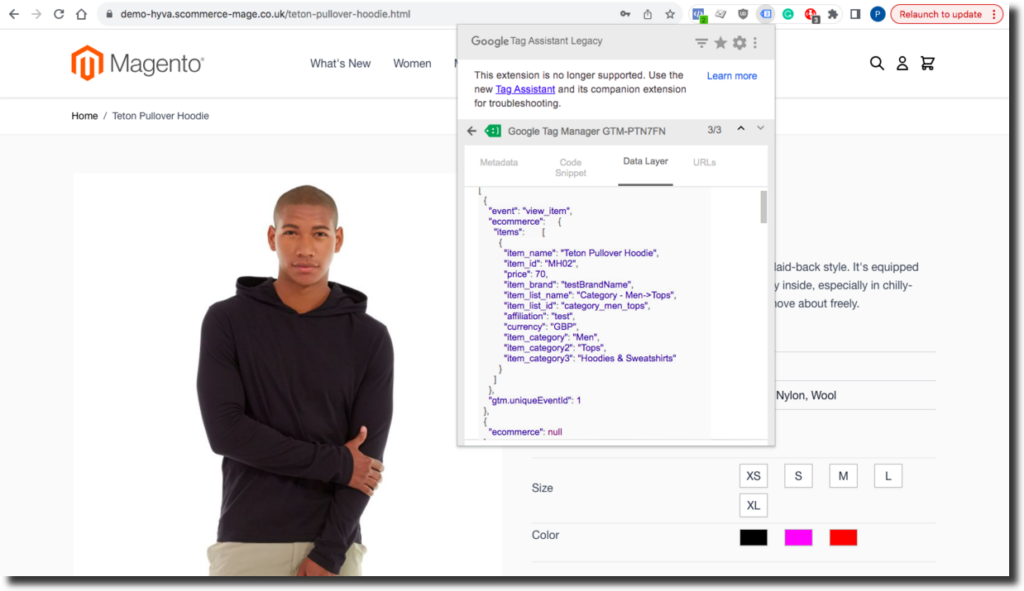1024x591 pixels.
Task: Click the star icon in Tag Assistant
Action: coord(720,43)
